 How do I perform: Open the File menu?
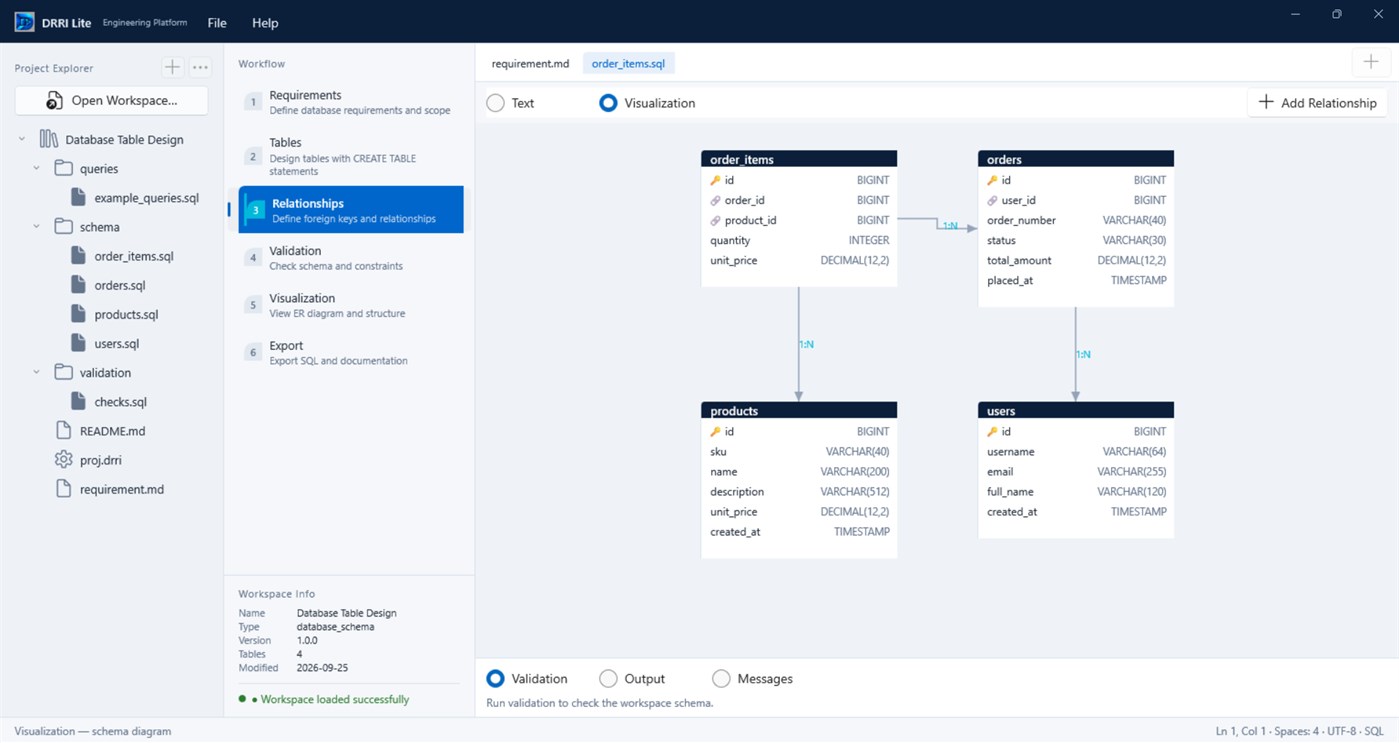click(217, 22)
